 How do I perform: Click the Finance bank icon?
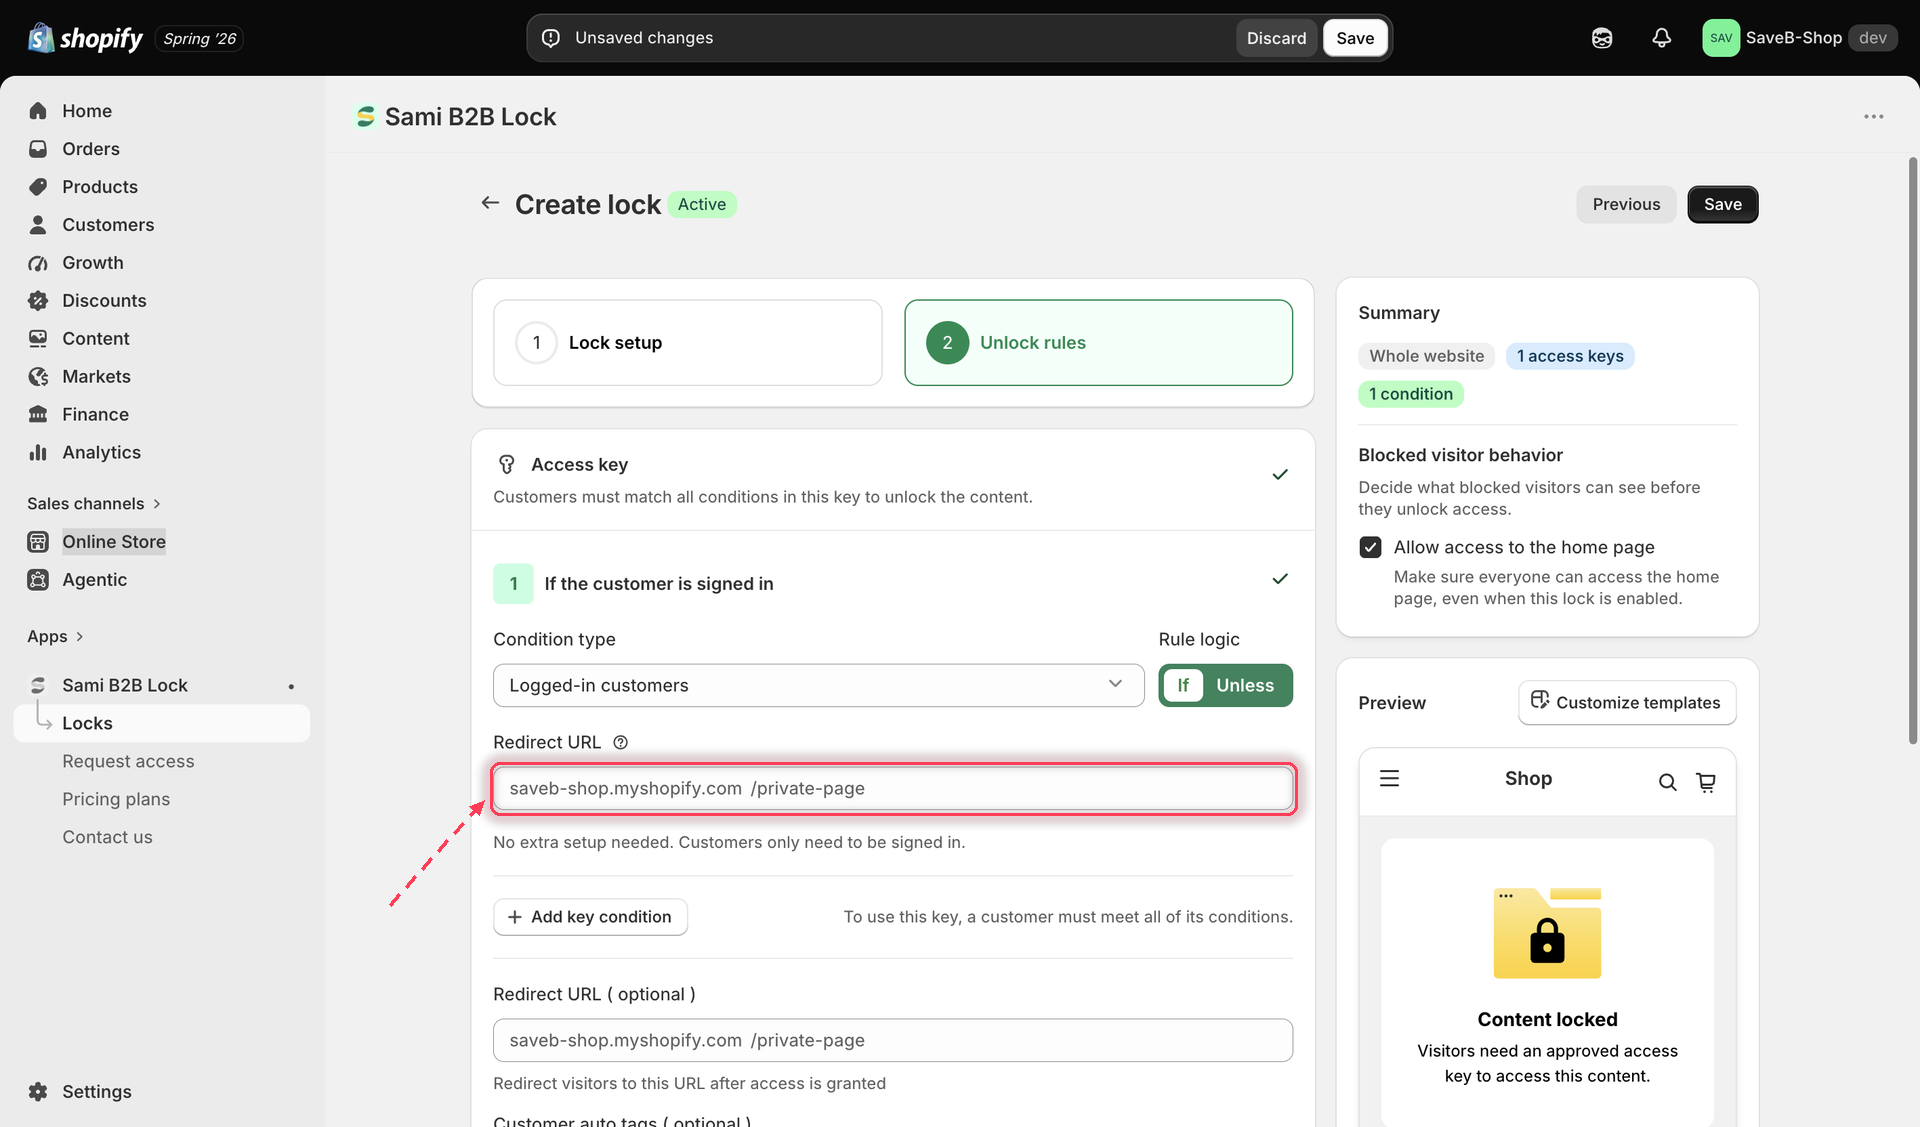click(x=38, y=415)
